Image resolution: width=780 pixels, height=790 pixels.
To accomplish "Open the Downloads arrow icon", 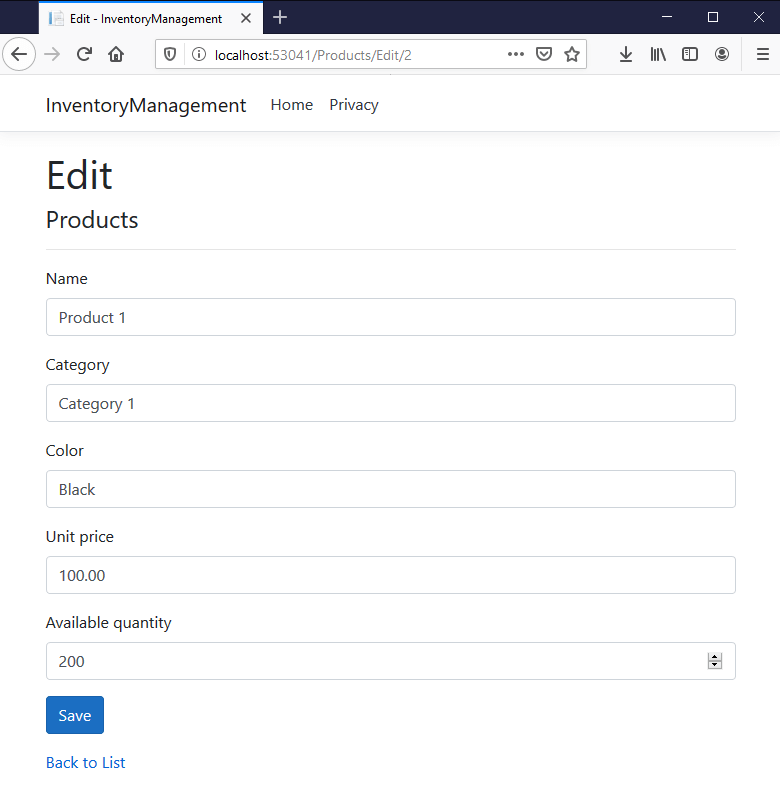I will coord(626,55).
